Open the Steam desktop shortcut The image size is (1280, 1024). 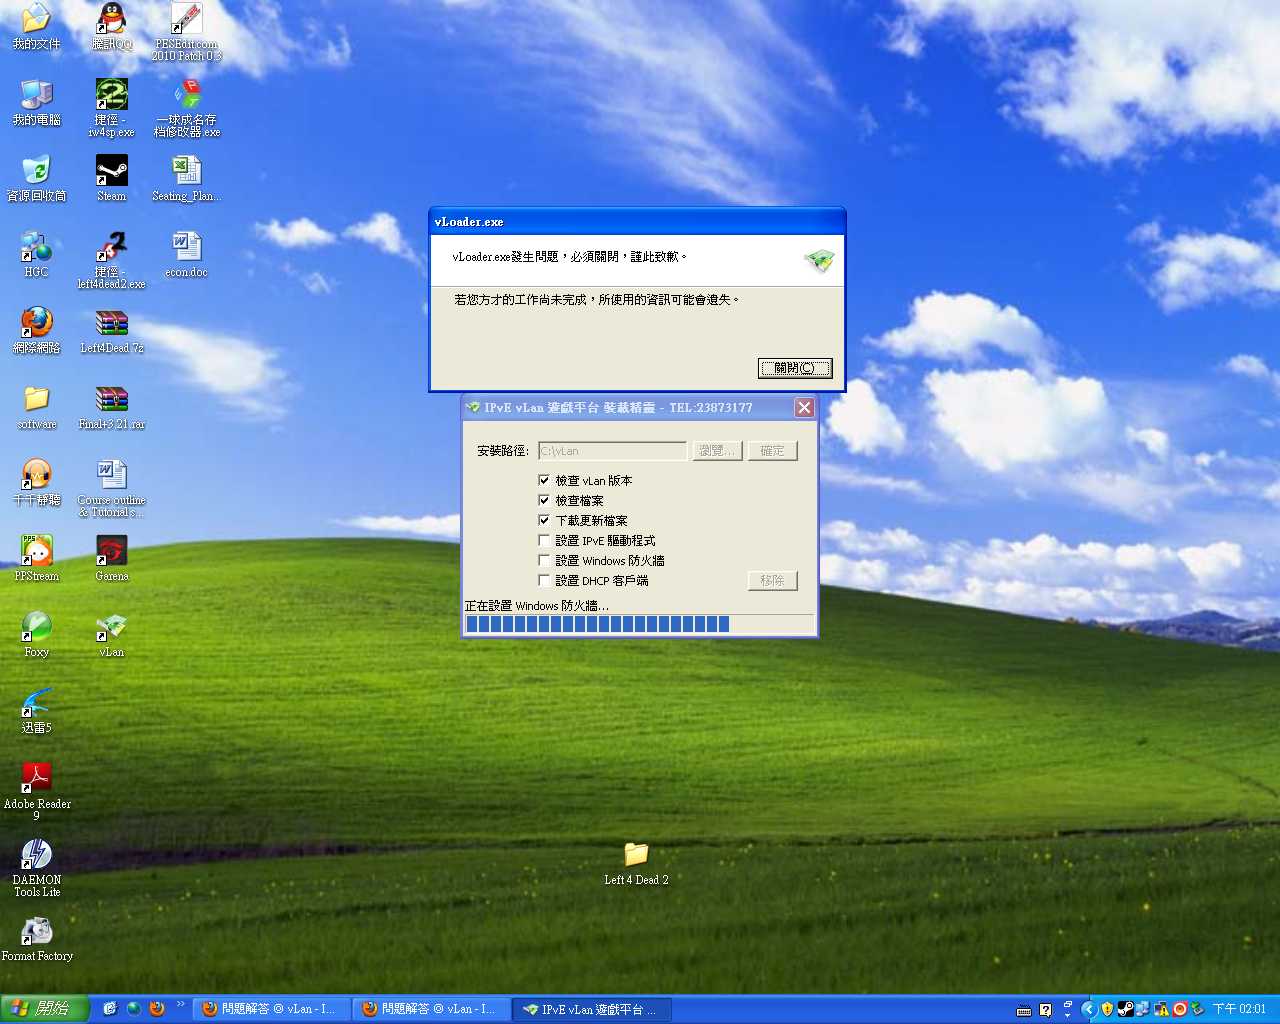111,172
